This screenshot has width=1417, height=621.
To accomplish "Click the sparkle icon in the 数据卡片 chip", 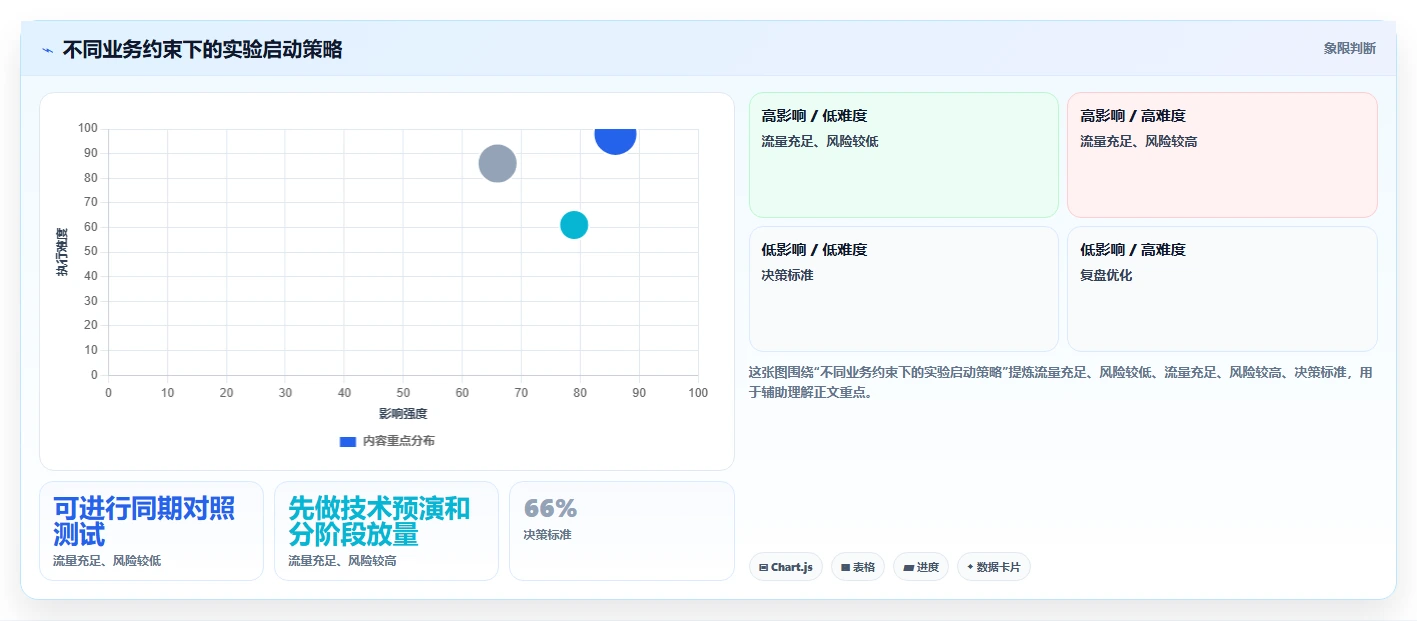I will tap(970, 568).
